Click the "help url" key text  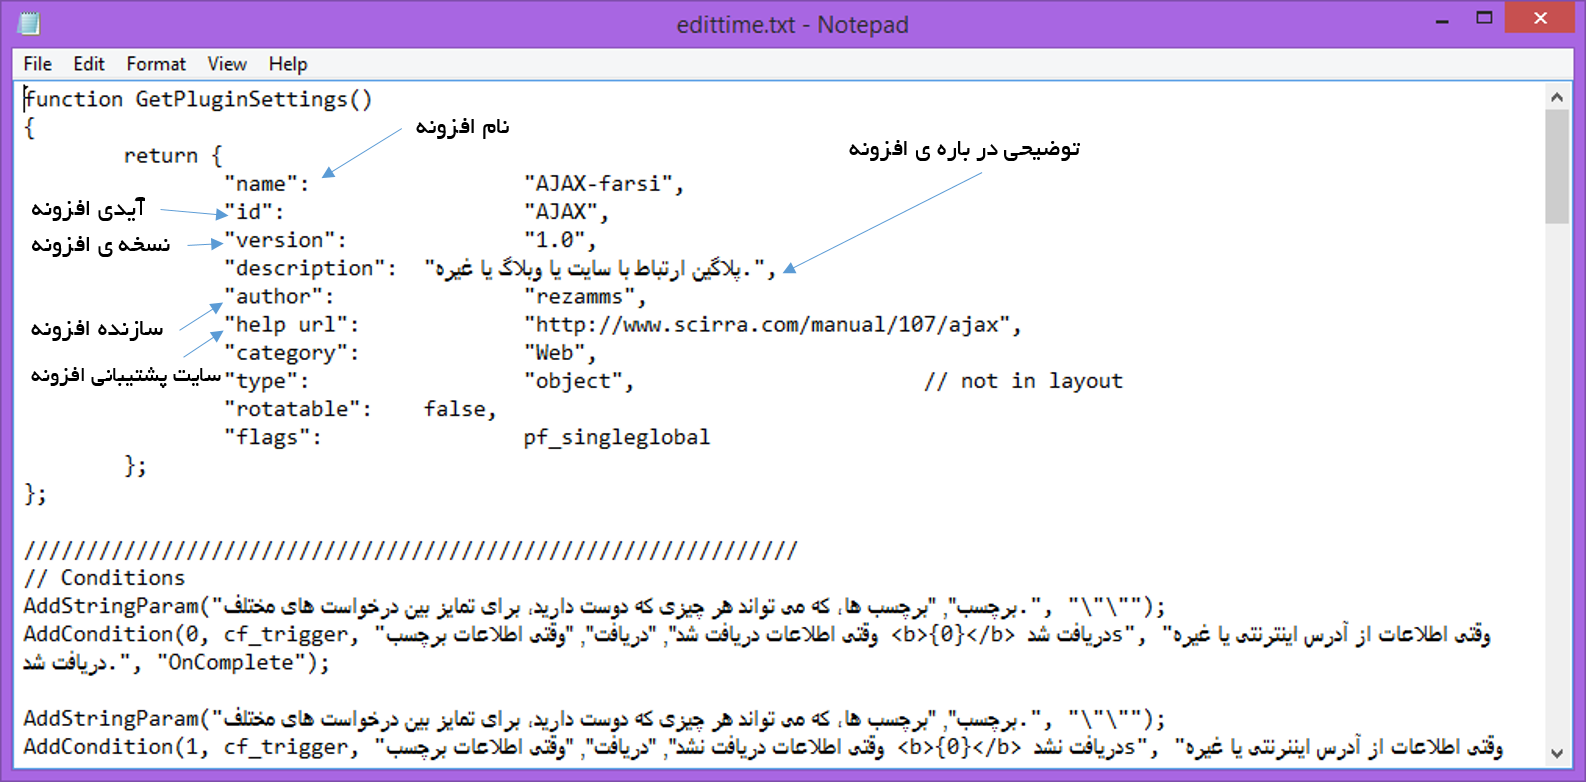coord(291,325)
